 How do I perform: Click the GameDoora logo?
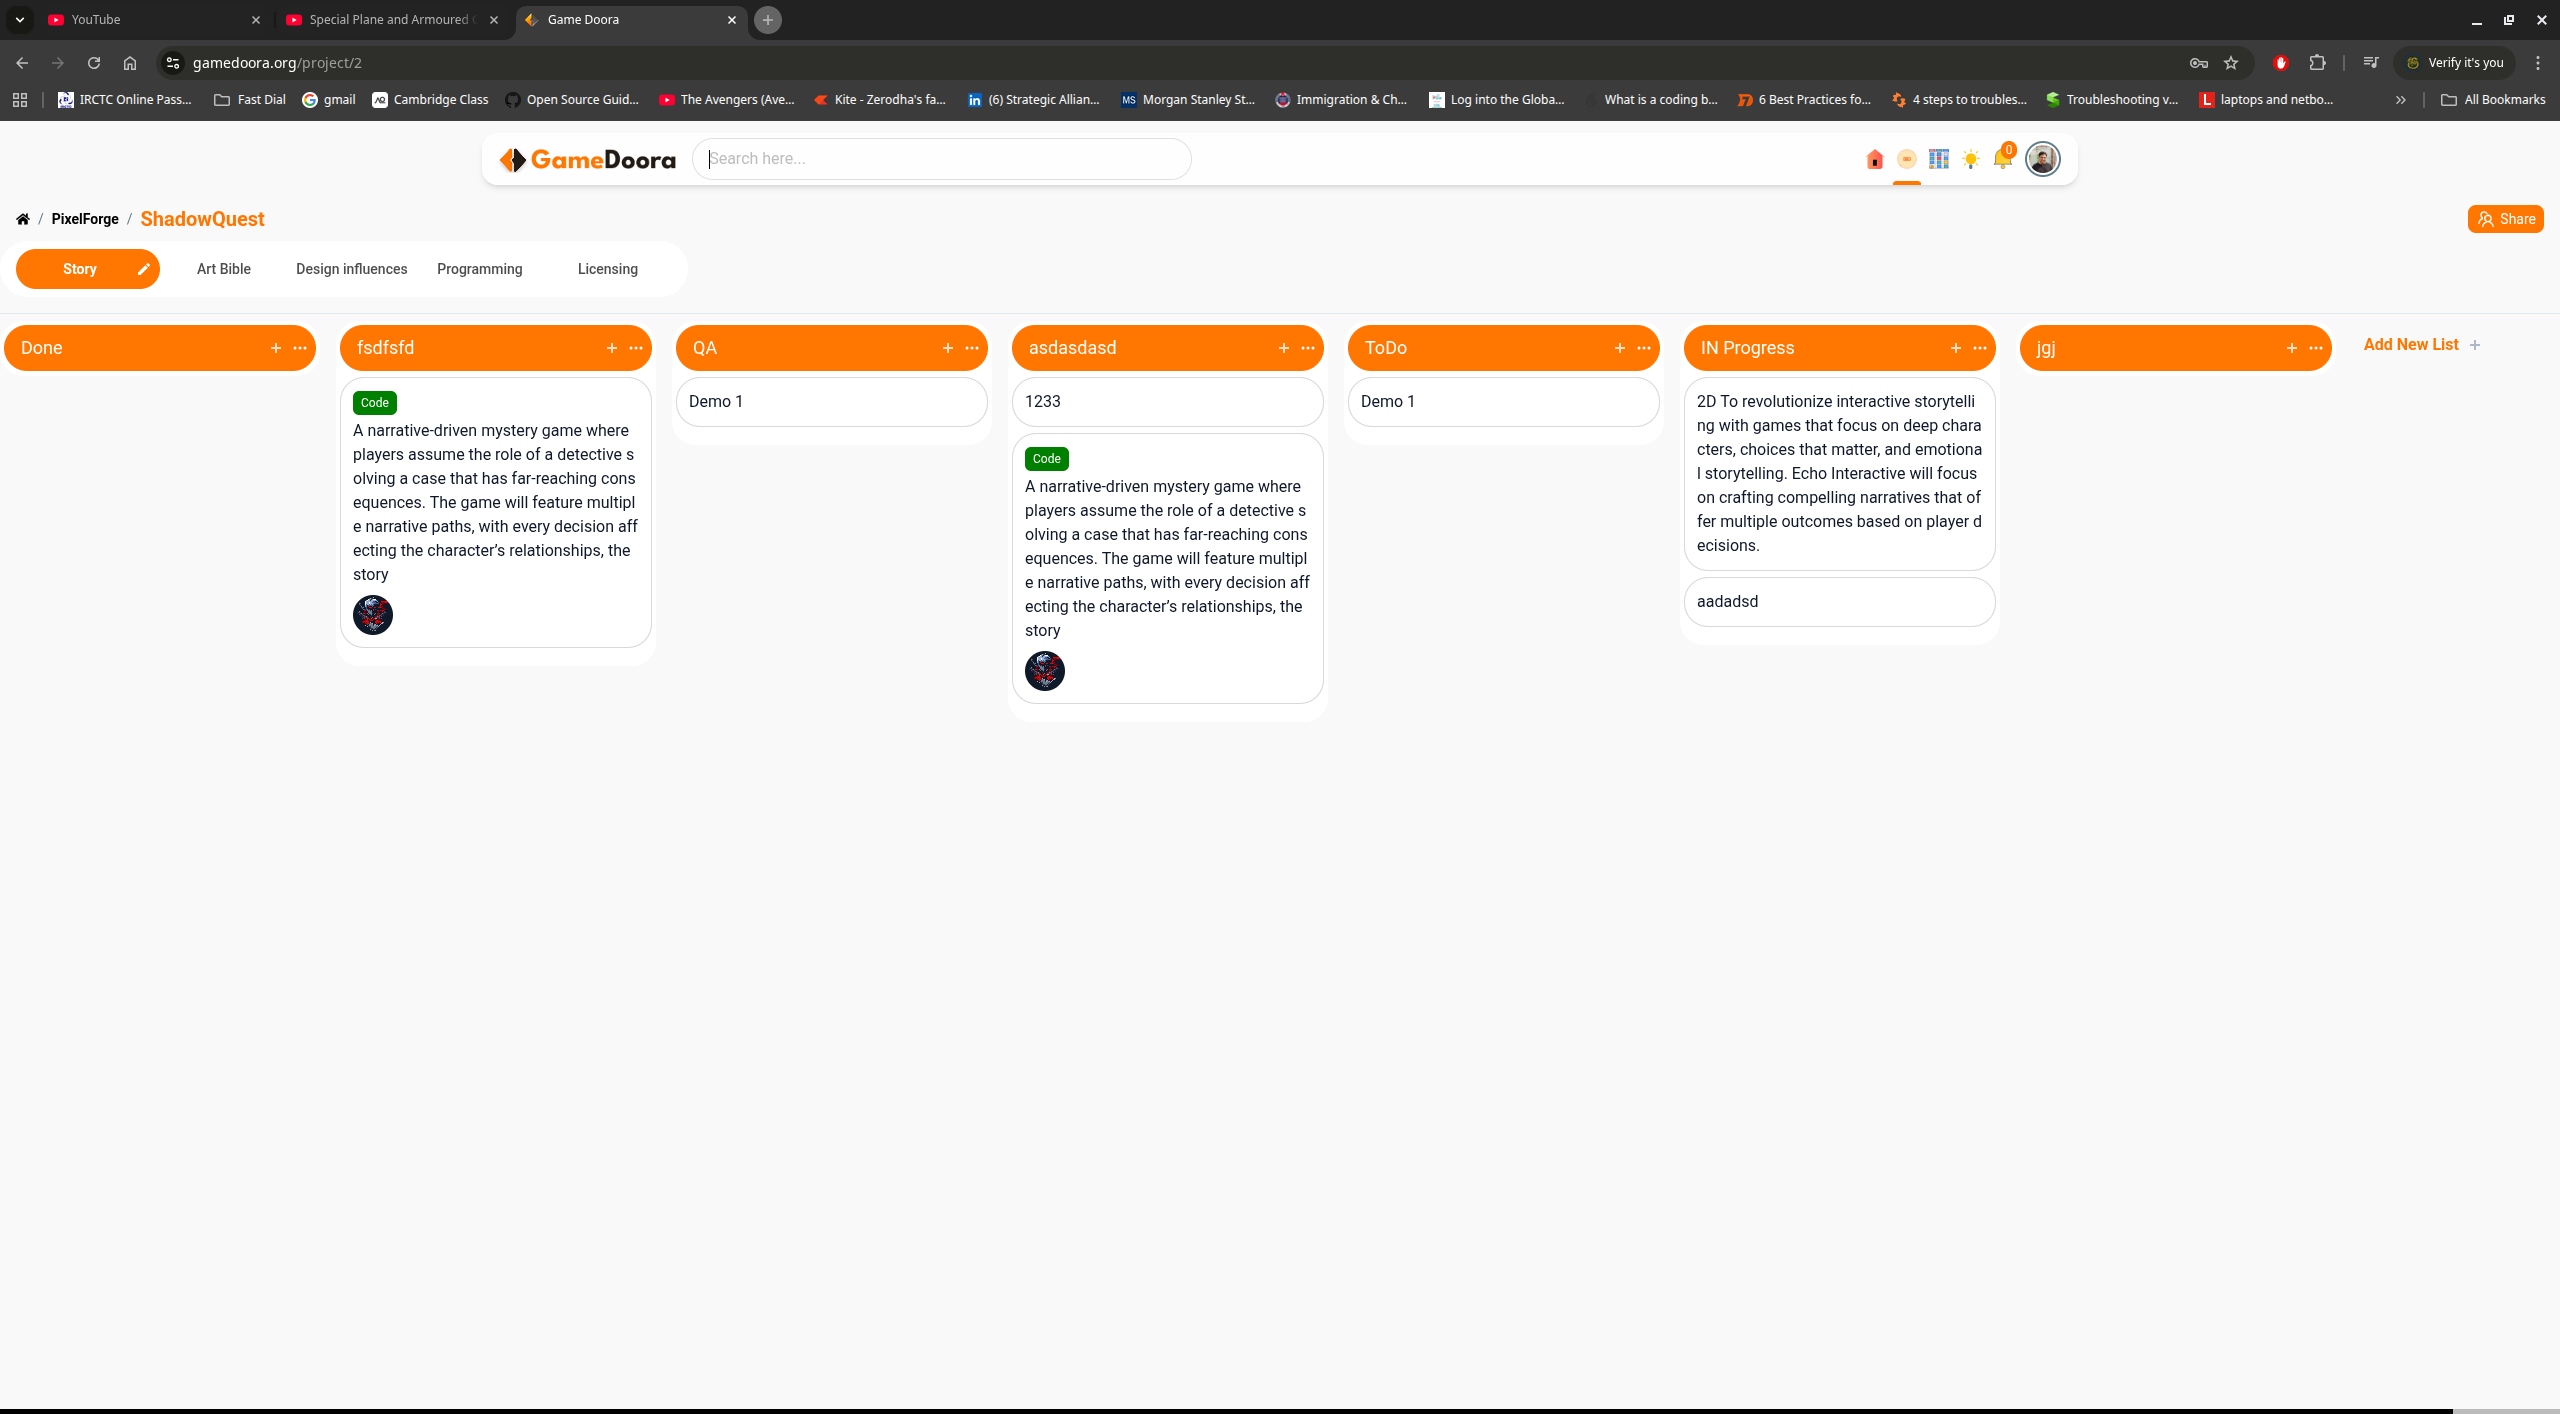[x=588, y=159]
